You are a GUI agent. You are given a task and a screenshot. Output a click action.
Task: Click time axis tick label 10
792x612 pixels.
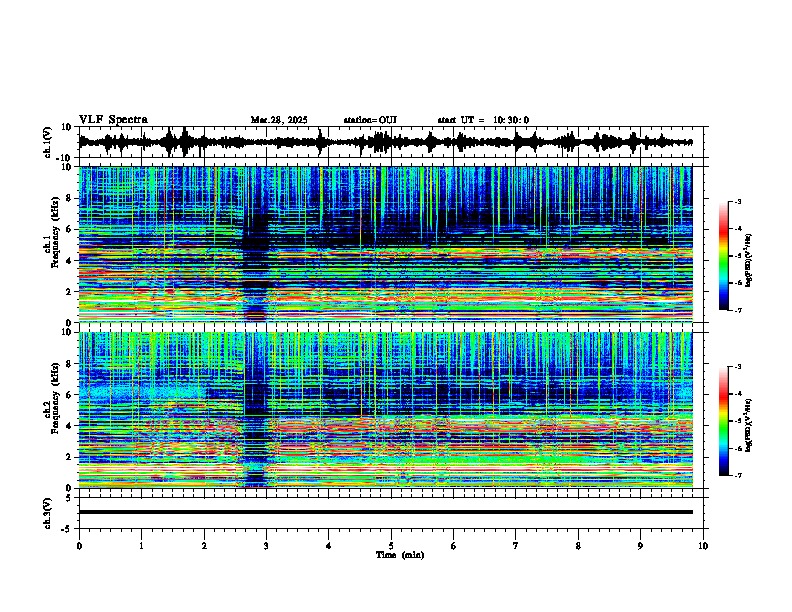tap(703, 546)
